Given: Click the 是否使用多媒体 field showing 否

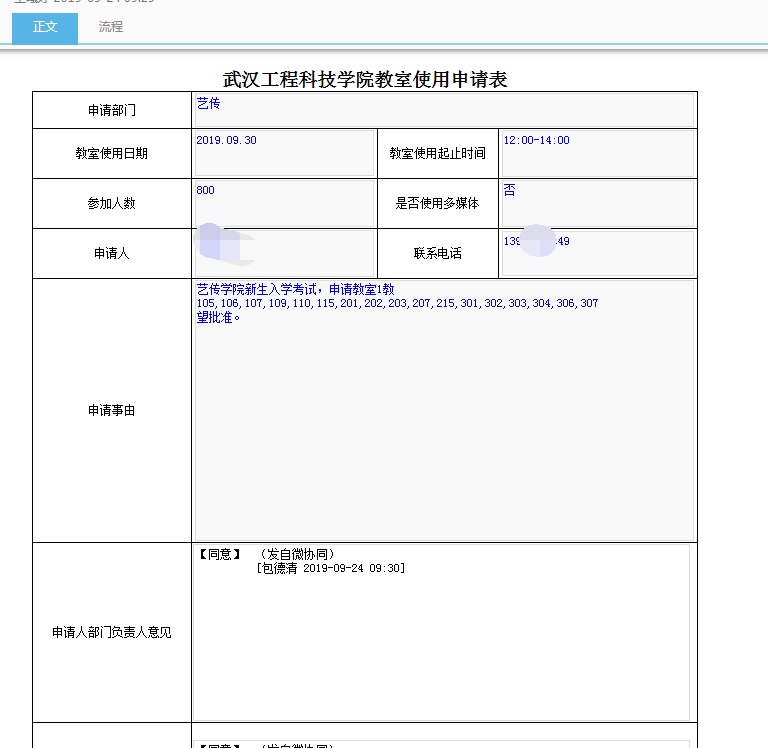Looking at the screenshot, I should (597, 203).
